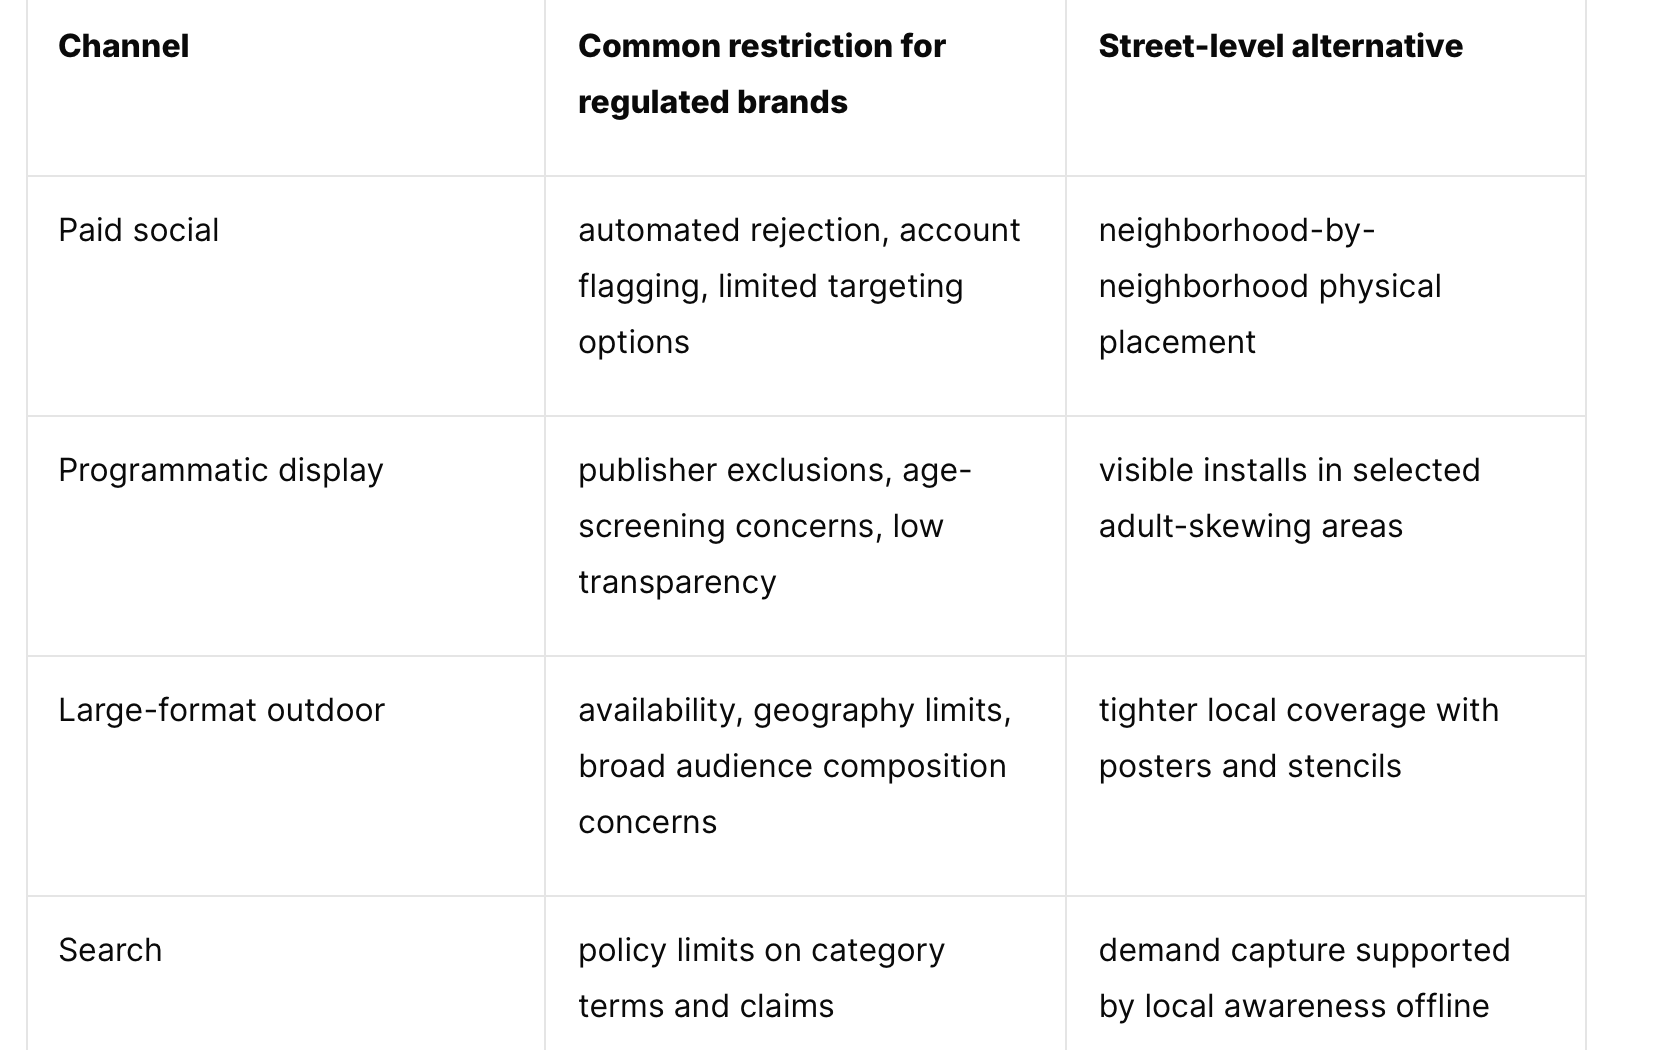1664x1050 pixels.
Task: Click the word placement in Paid social row
Action: tap(1177, 343)
